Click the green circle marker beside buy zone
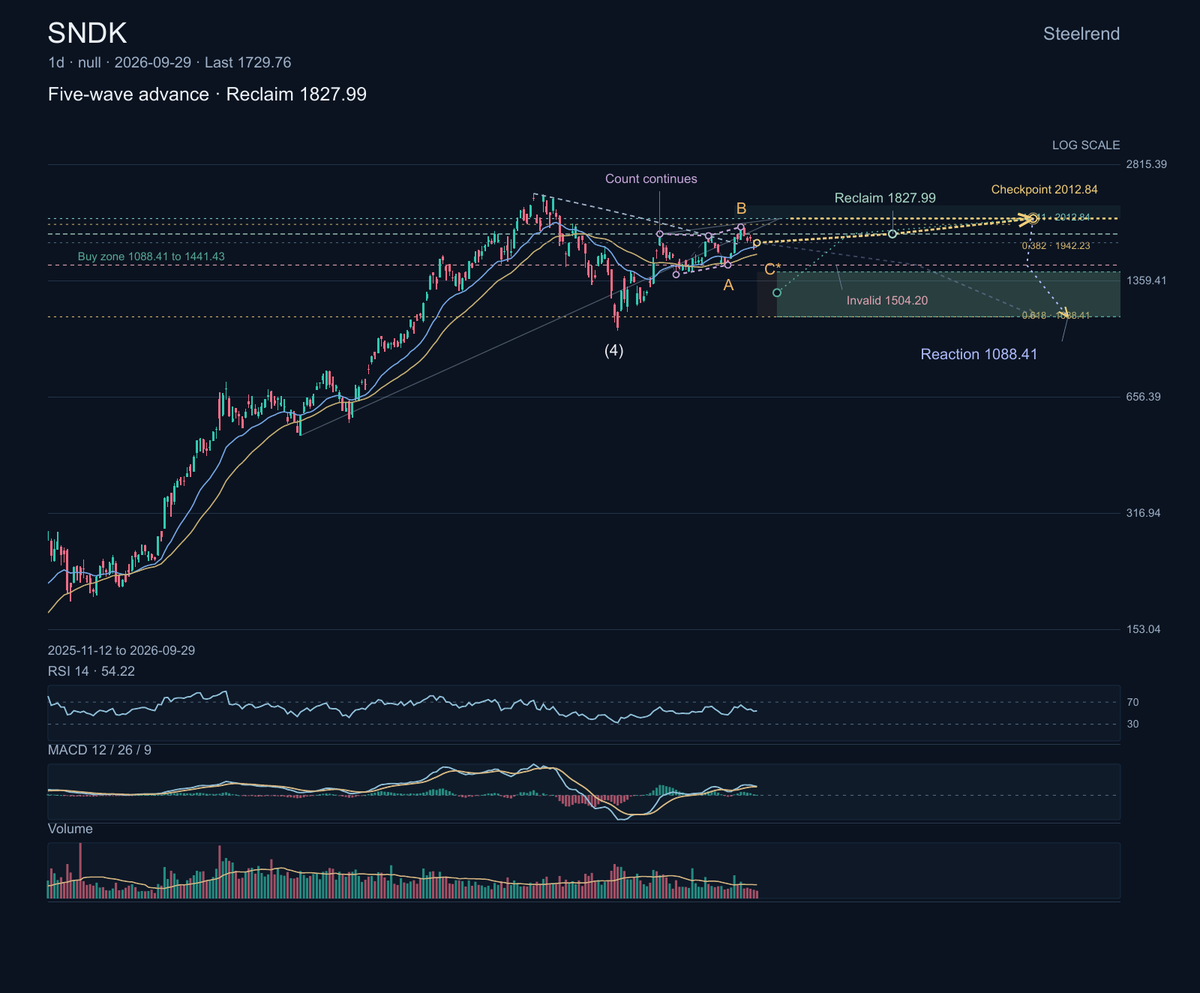Image resolution: width=1200 pixels, height=993 pixels. [777, 292]
